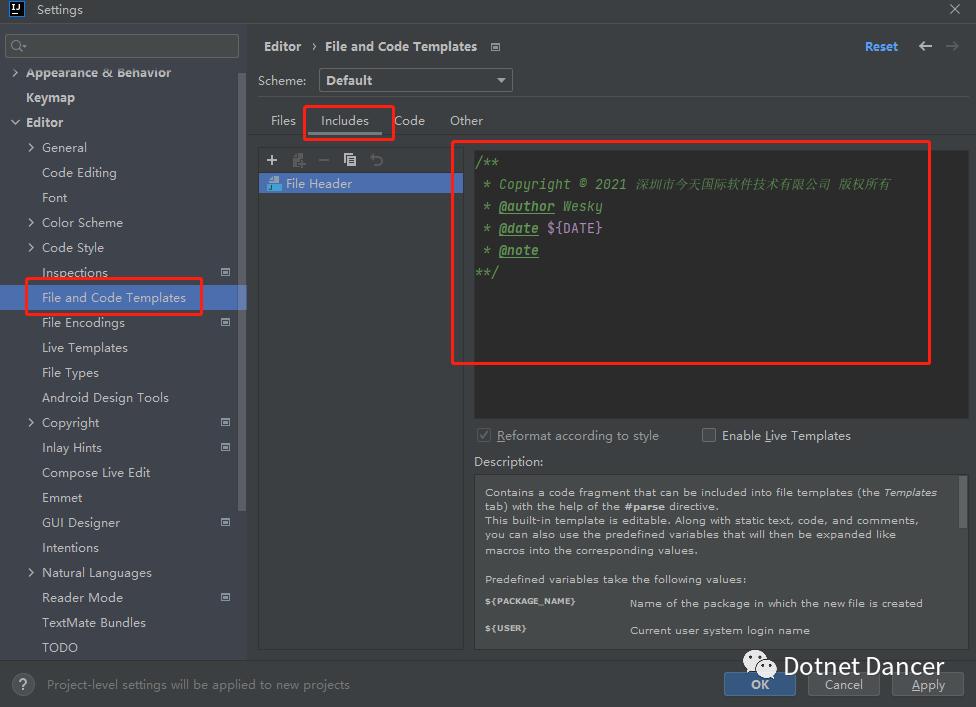Select Emmet settings
Screen dimensions: 976x707
(62, 497)
